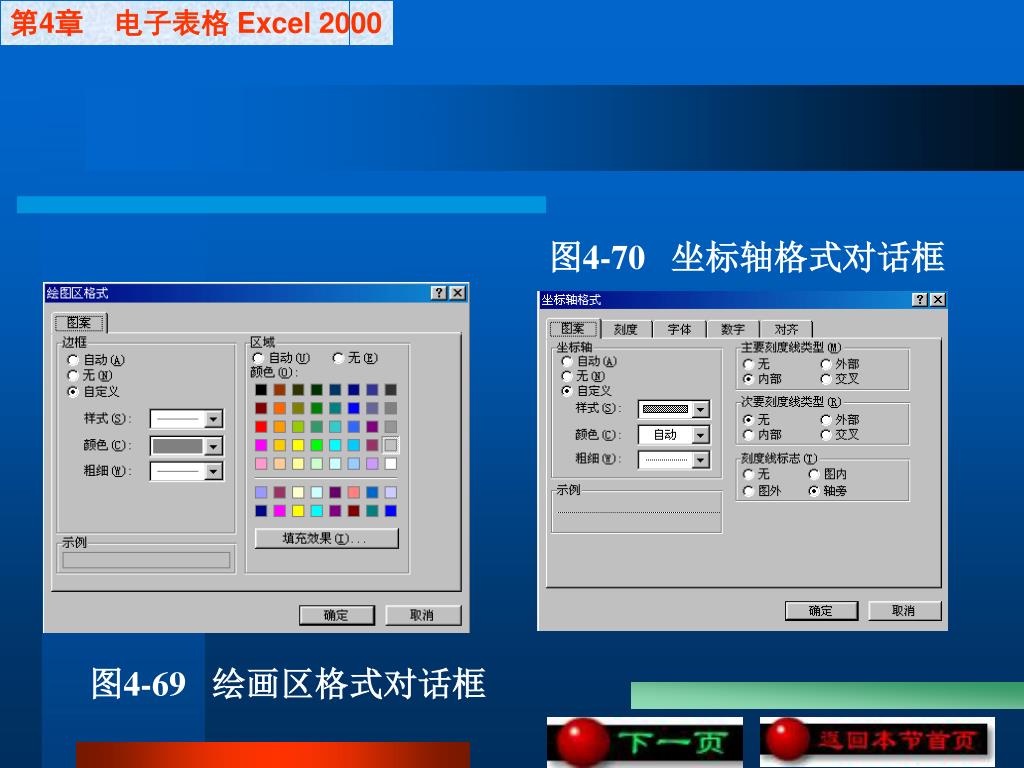Screen dimensions: 1024x768
Task: Click 返回本节首页 button
Action: (877, 742)
